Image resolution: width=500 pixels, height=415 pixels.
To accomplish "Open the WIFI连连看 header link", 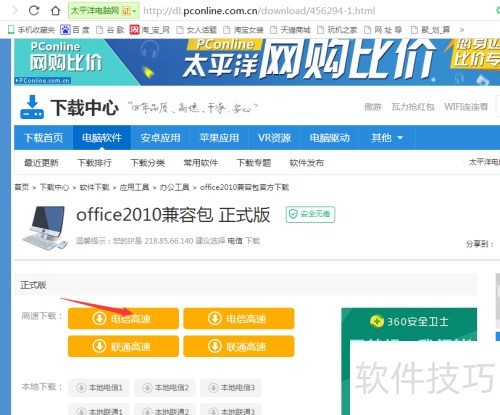I will (466, 107).
